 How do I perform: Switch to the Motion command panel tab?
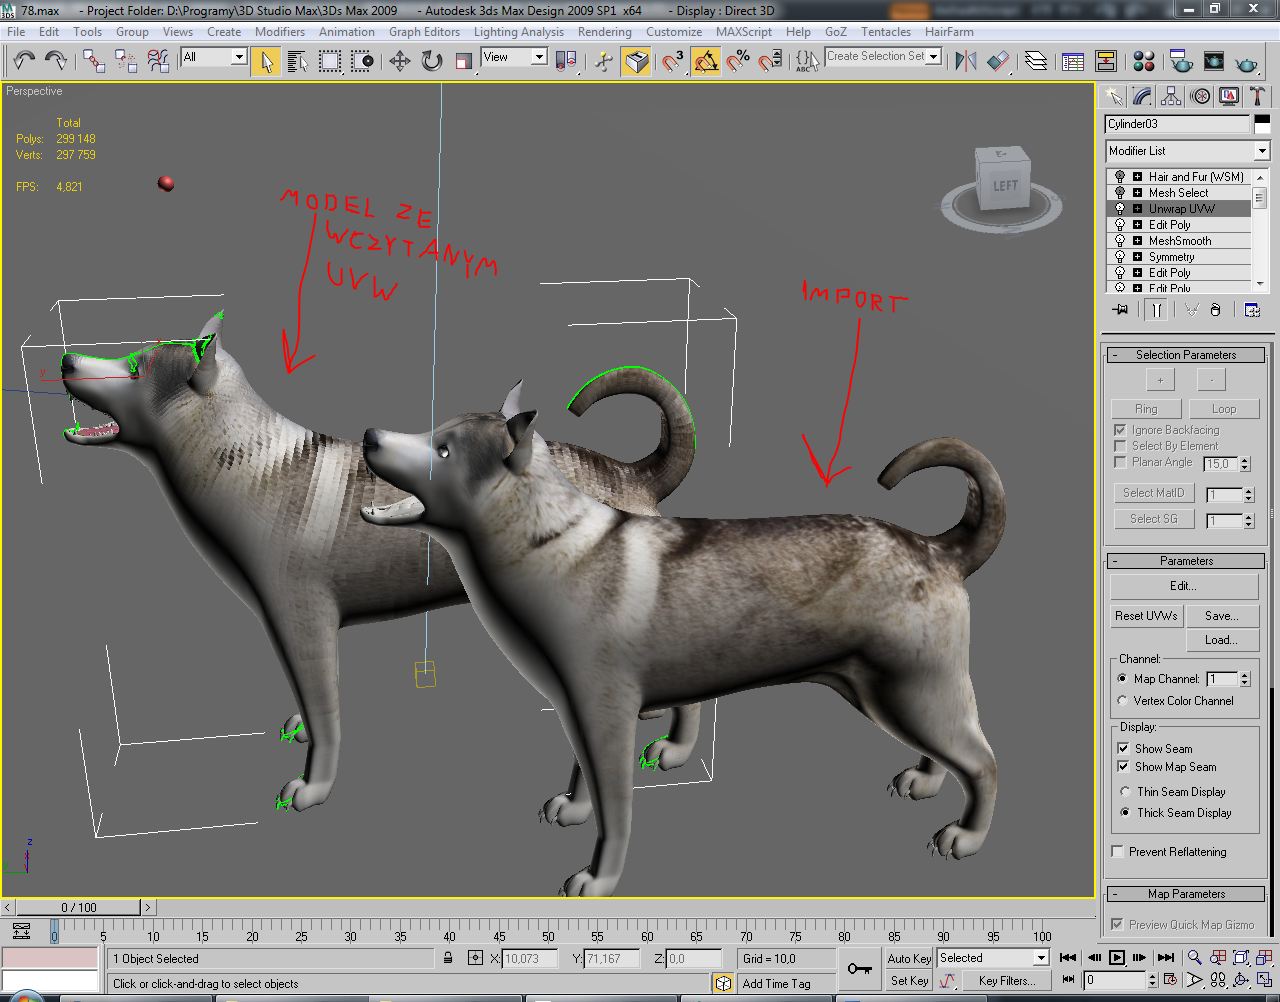(1200, 96)
